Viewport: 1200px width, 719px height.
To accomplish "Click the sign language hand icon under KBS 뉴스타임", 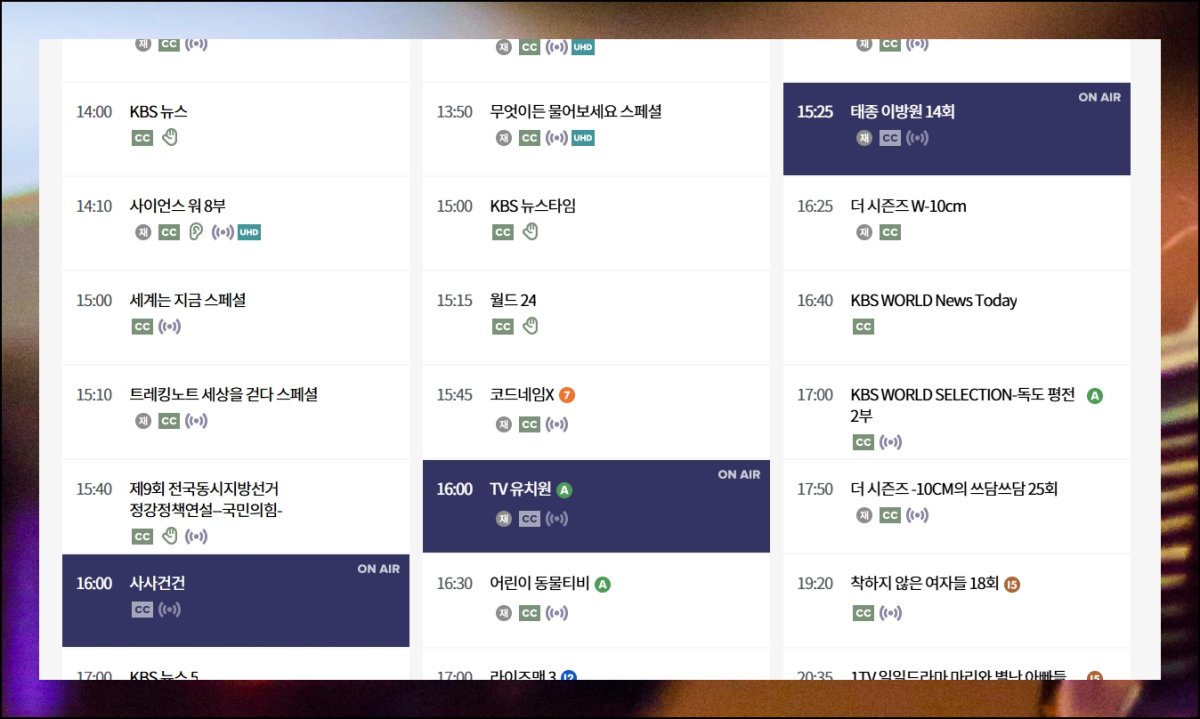I will click(530, 232).
